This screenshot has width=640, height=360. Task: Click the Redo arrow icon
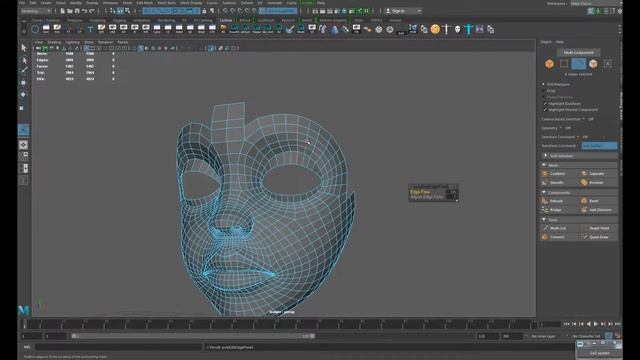pos(92,11)
